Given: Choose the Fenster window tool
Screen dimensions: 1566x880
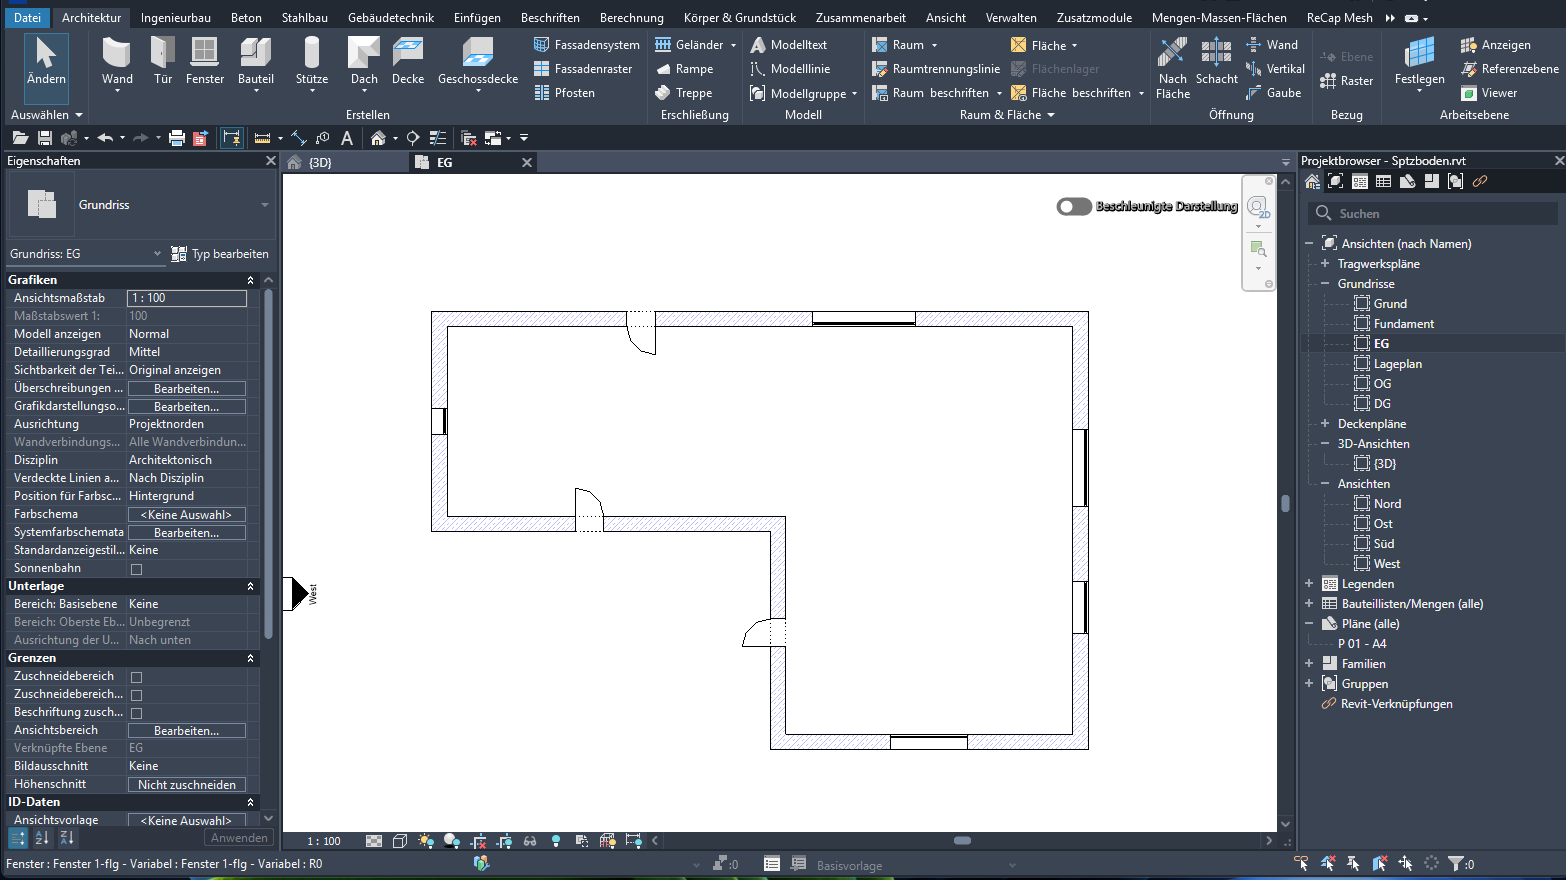Looking at the screenshot, I should [x=205, y=61].
